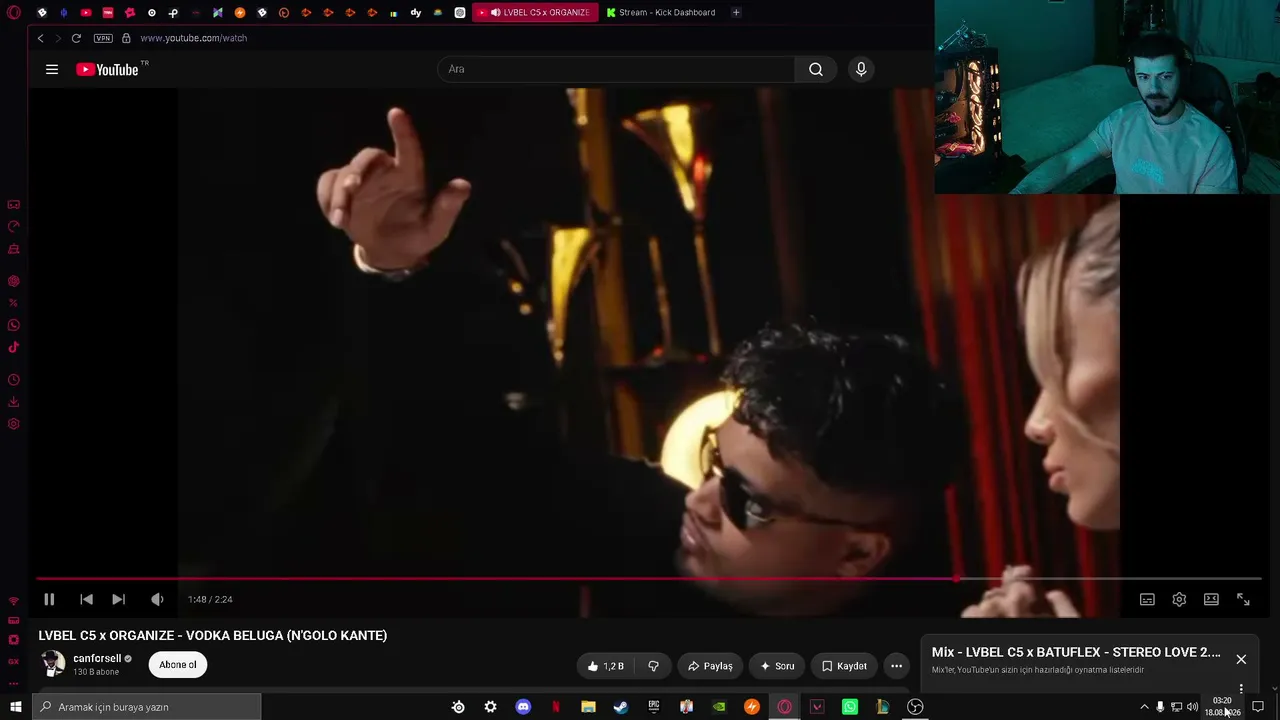
Task: Pause the YouTube video
Action: coord(49,599)
